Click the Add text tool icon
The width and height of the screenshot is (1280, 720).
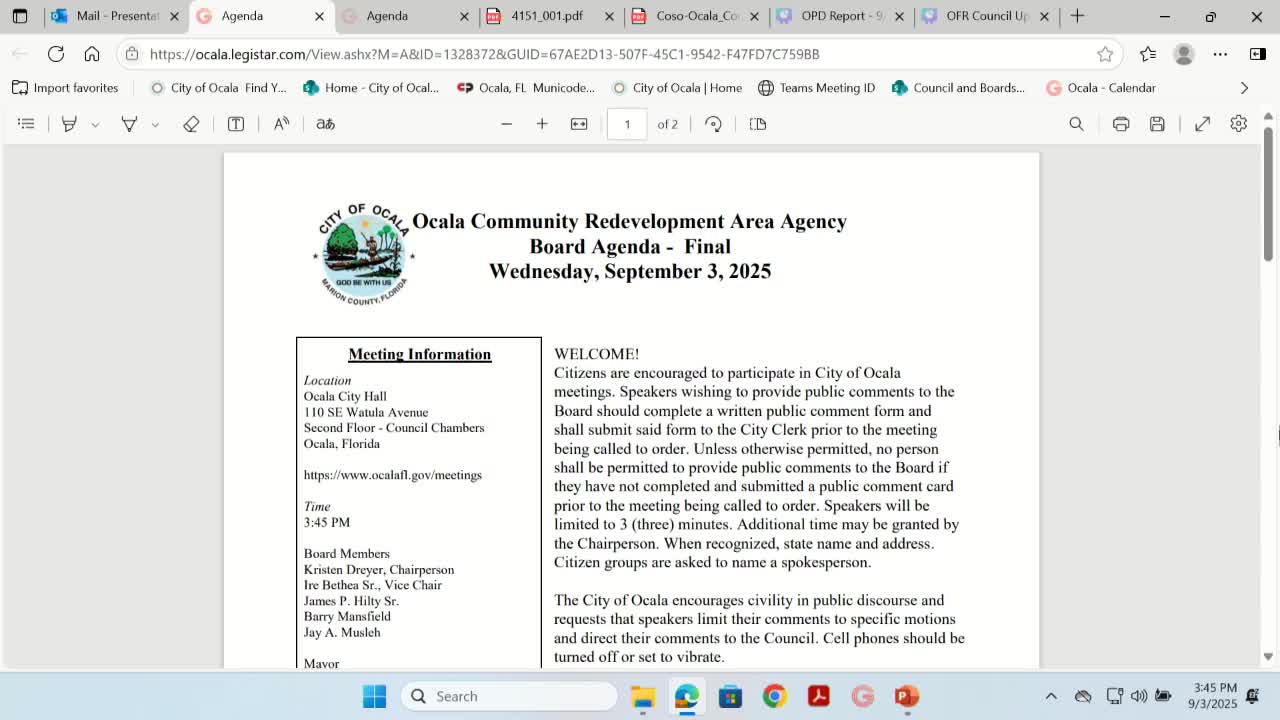236,124
